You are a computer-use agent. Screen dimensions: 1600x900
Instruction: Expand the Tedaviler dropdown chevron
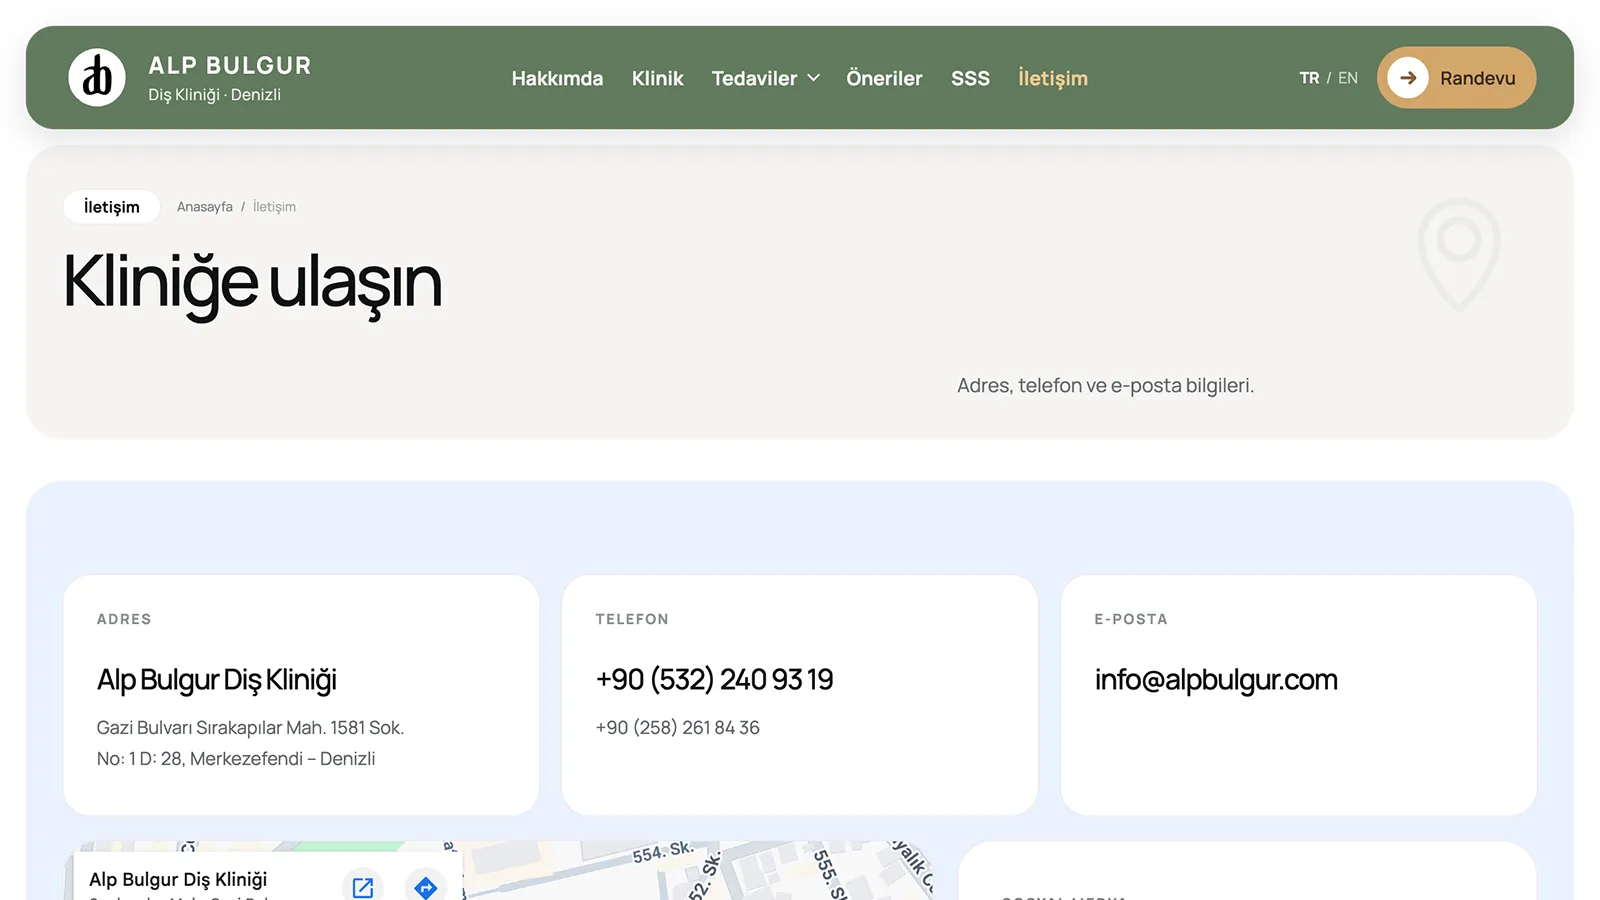[814, 78]
